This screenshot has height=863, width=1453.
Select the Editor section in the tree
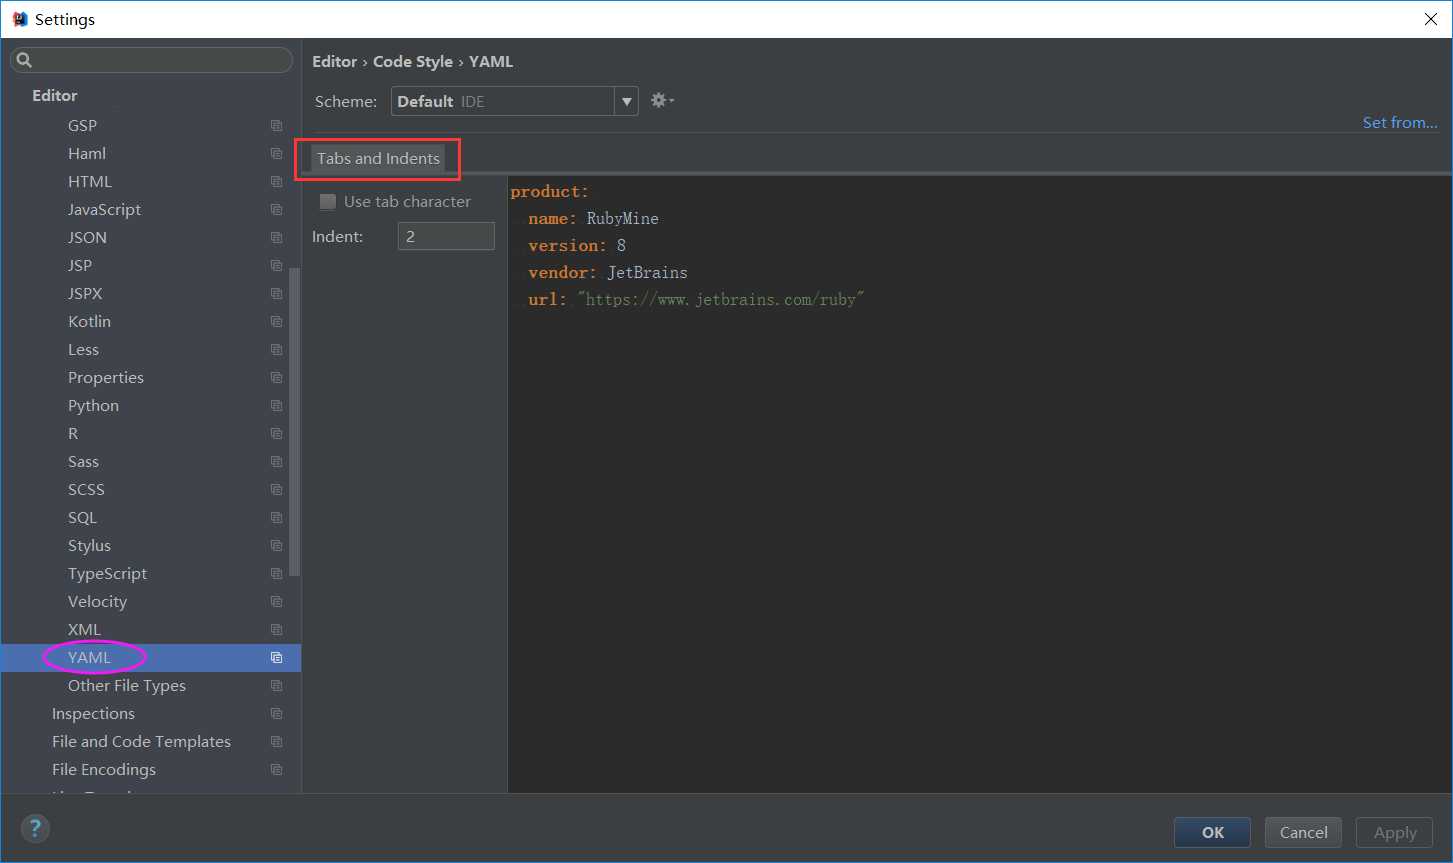[54, 96]
